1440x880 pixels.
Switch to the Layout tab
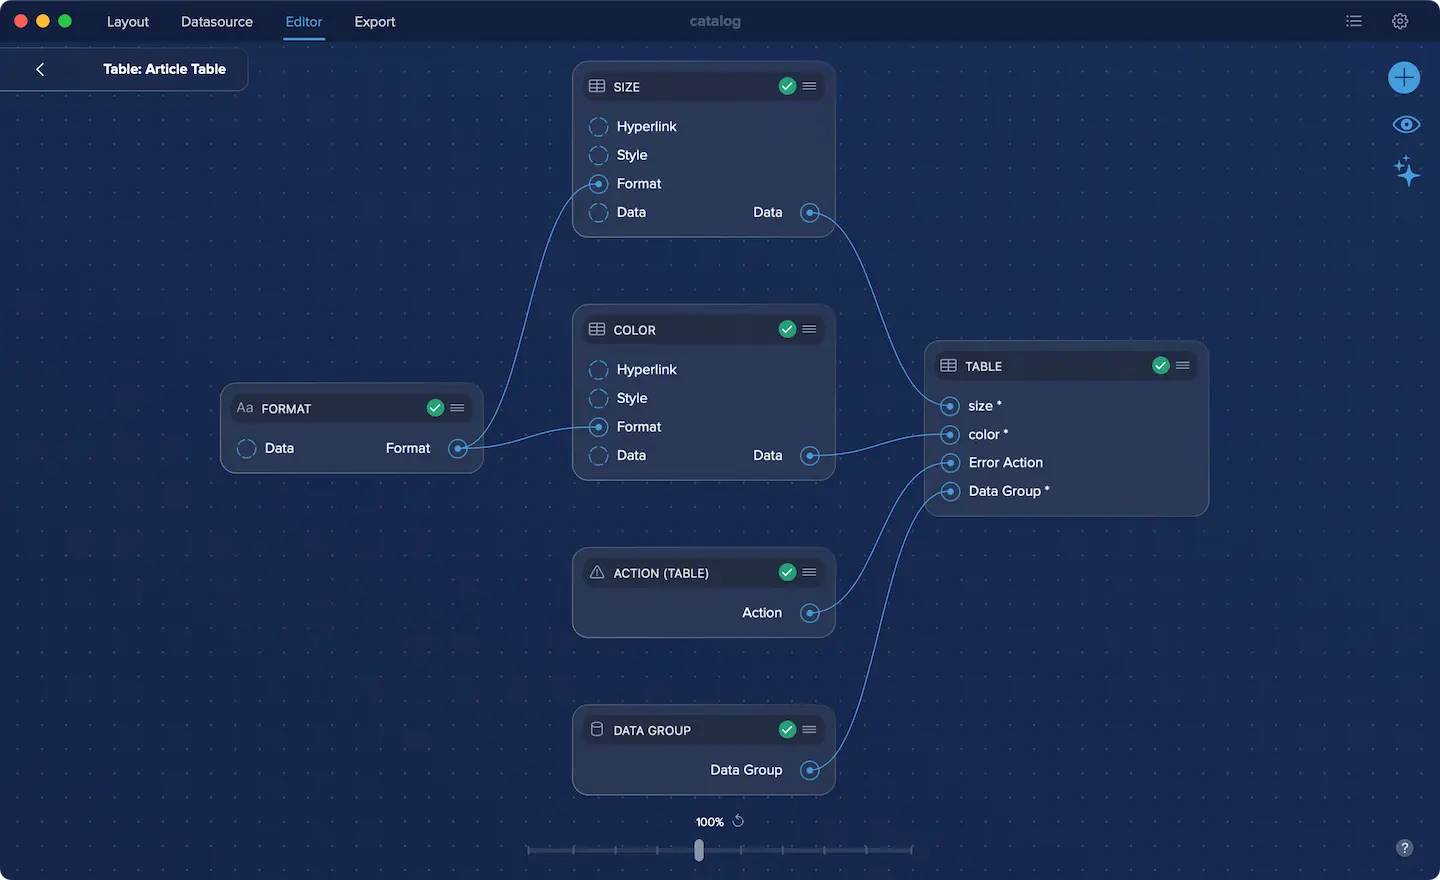[128, 21]
